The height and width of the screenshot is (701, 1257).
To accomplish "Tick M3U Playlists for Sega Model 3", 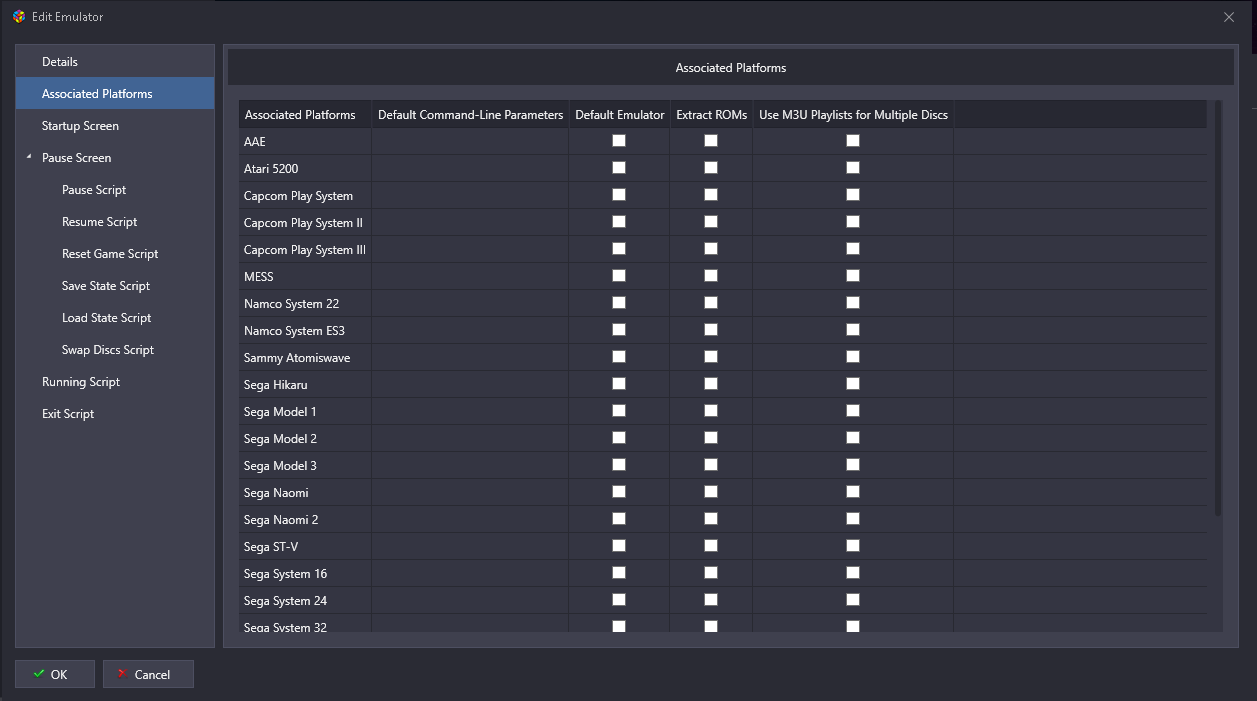I will [x=853, y=465].
